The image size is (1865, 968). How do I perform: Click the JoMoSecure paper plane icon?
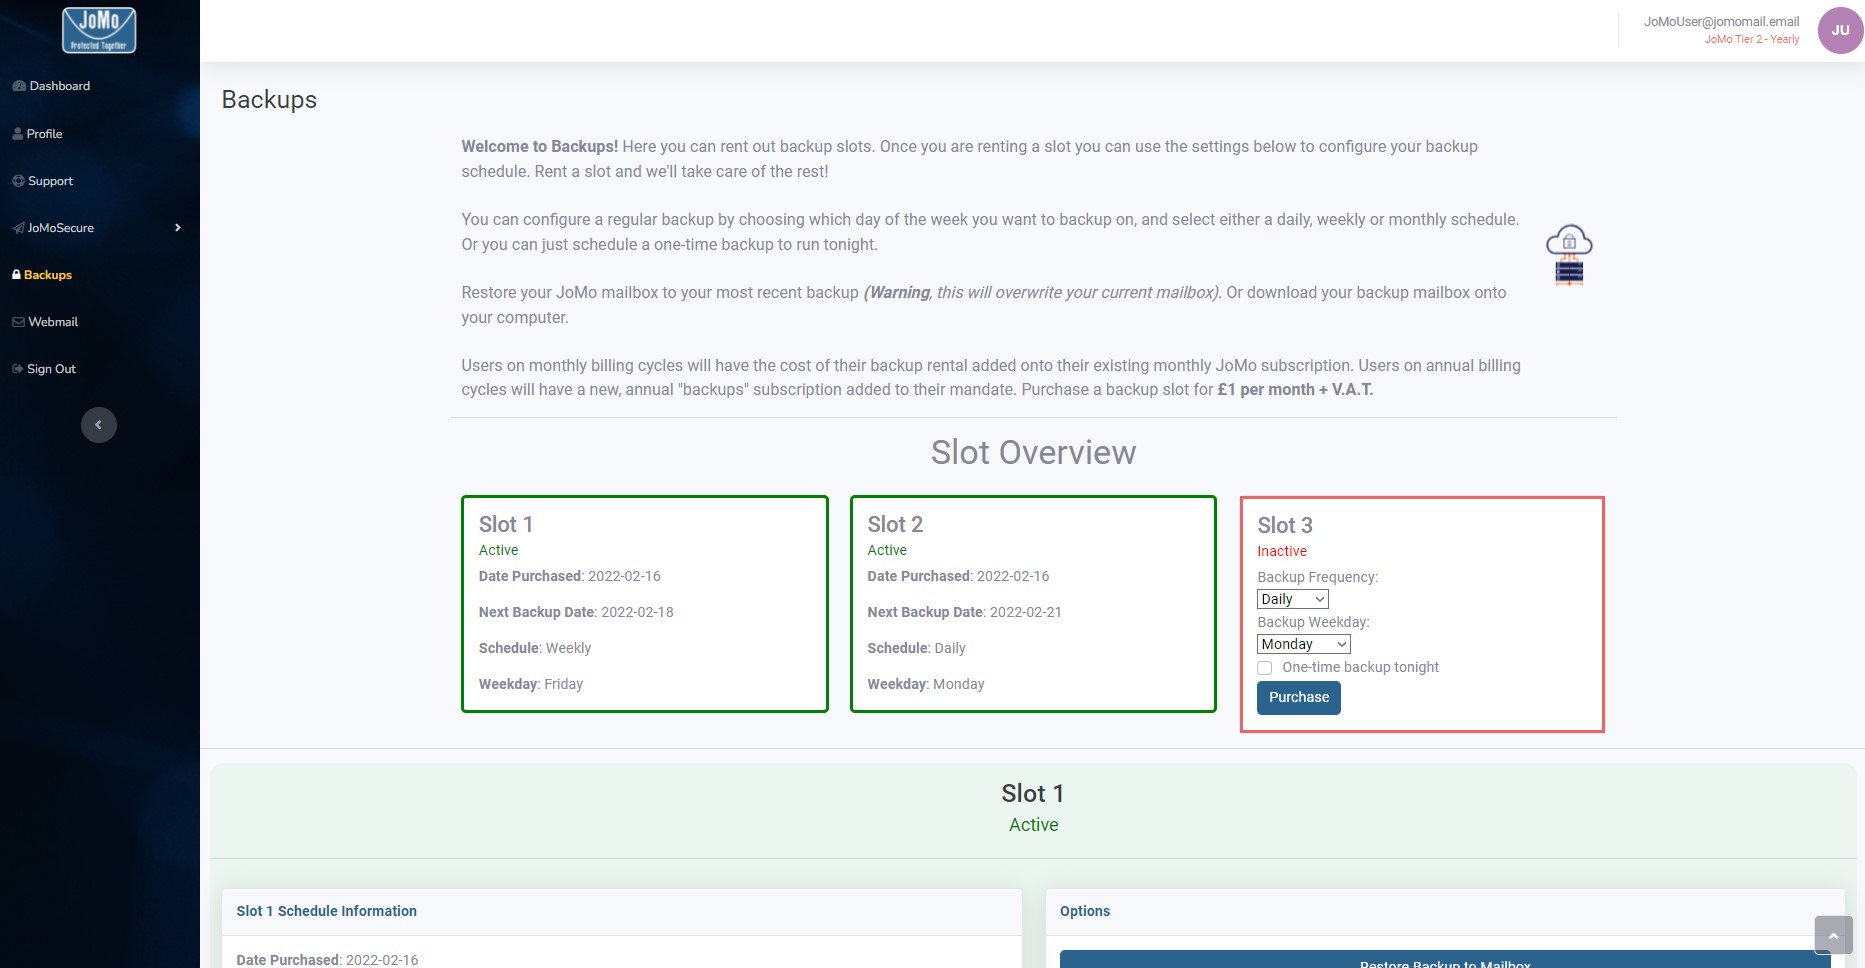(18, 228)
